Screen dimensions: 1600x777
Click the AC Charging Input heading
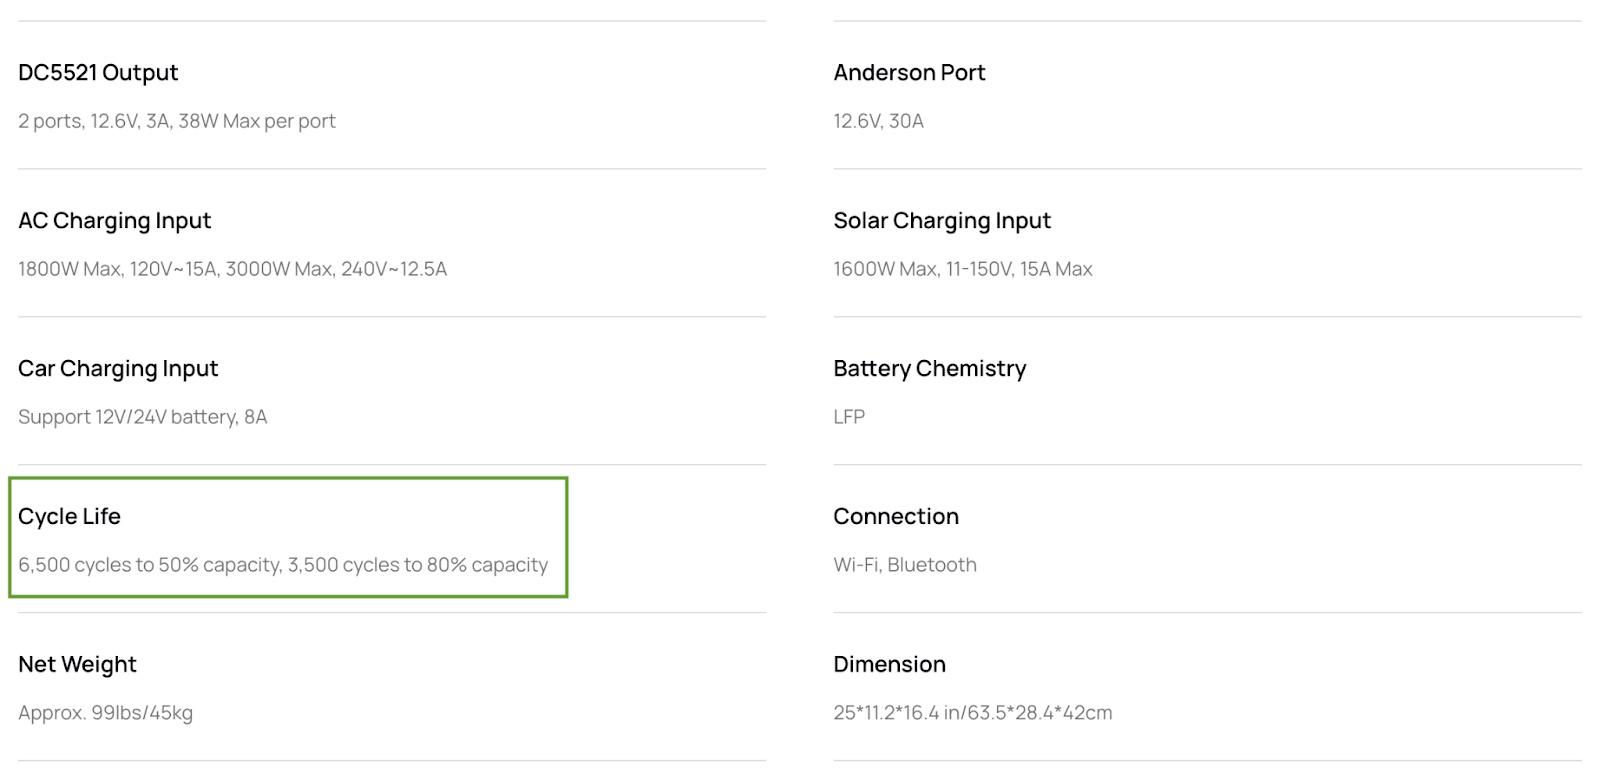[x=115, y=221]
